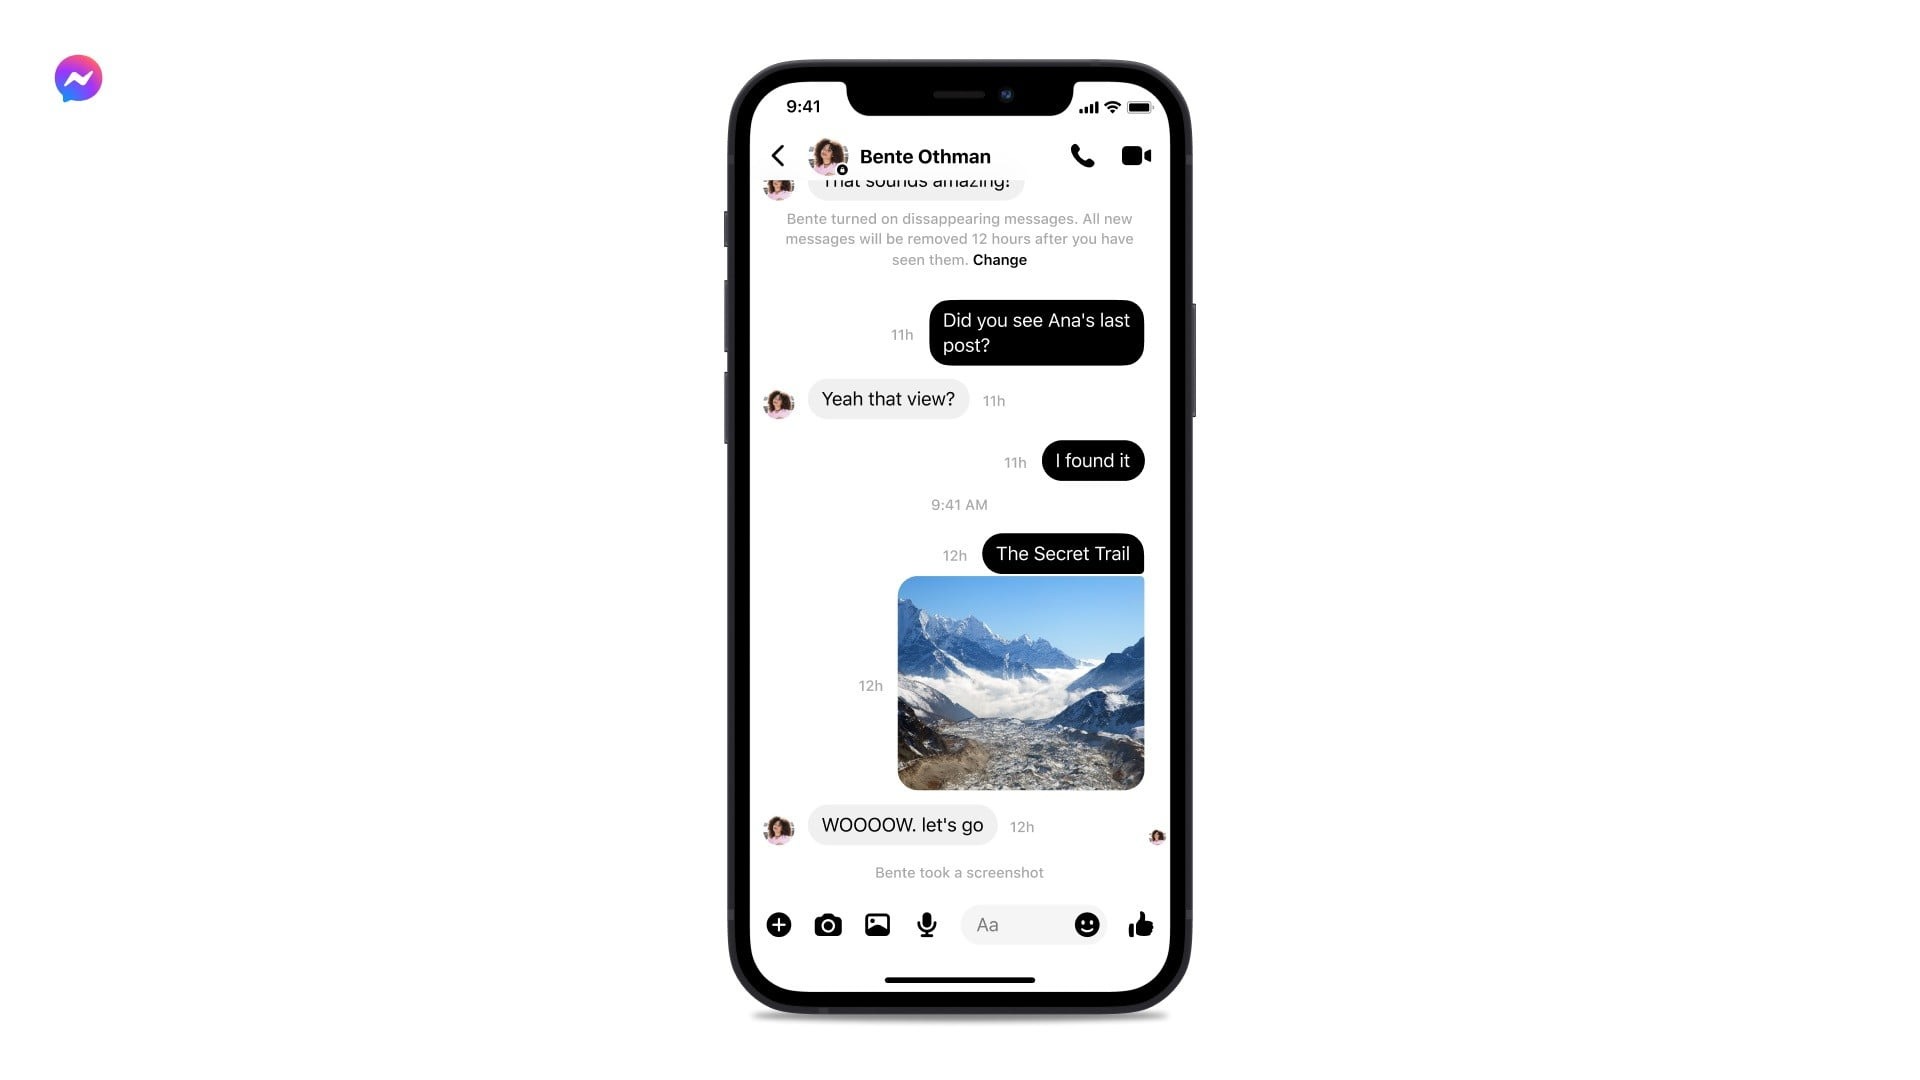The height and width of the screenshot is (1080, 1920).
Task: Tap the video call icon
Action: [1134, 156]
